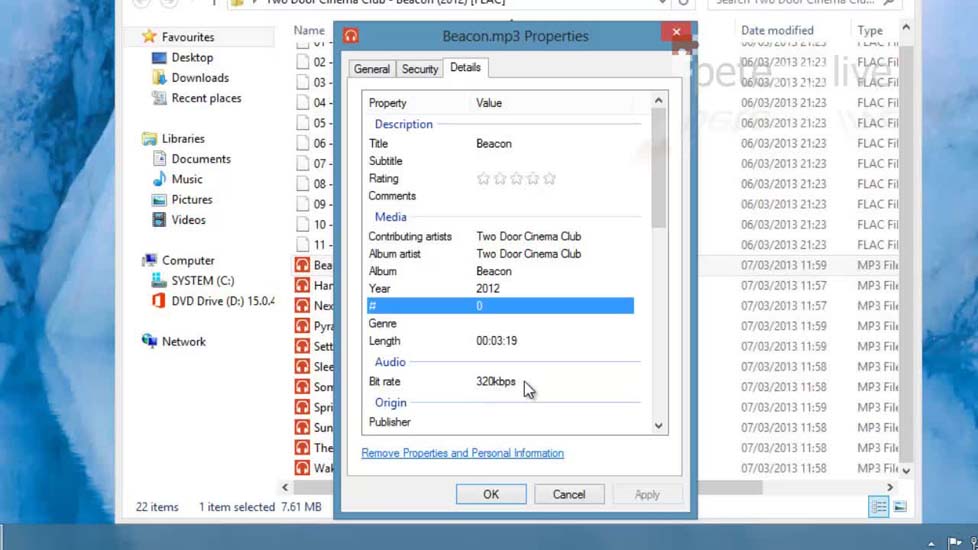This screenshot has height=550, width=978.
Task: Click Explorer horizontal scroll left arrow
Action: [285, 487]
